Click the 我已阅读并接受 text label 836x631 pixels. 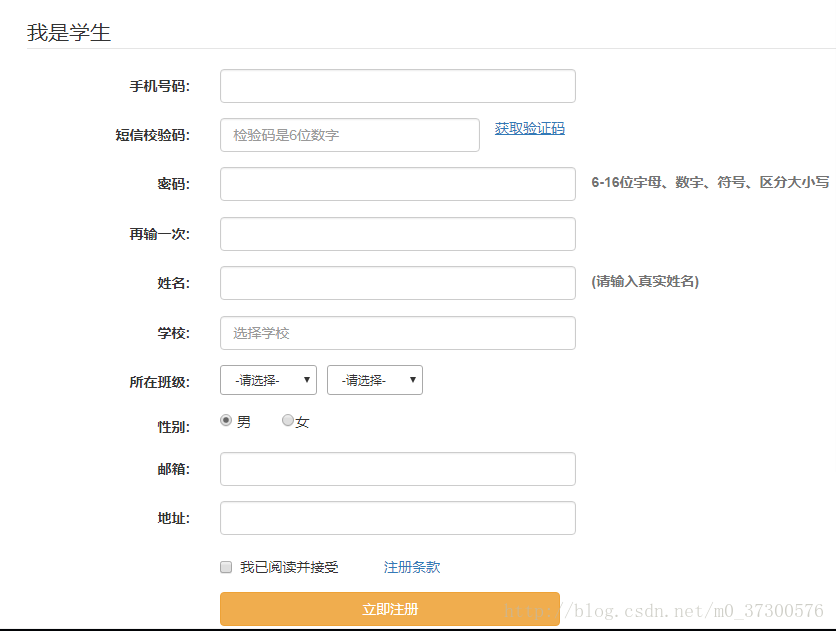[287, 566]
